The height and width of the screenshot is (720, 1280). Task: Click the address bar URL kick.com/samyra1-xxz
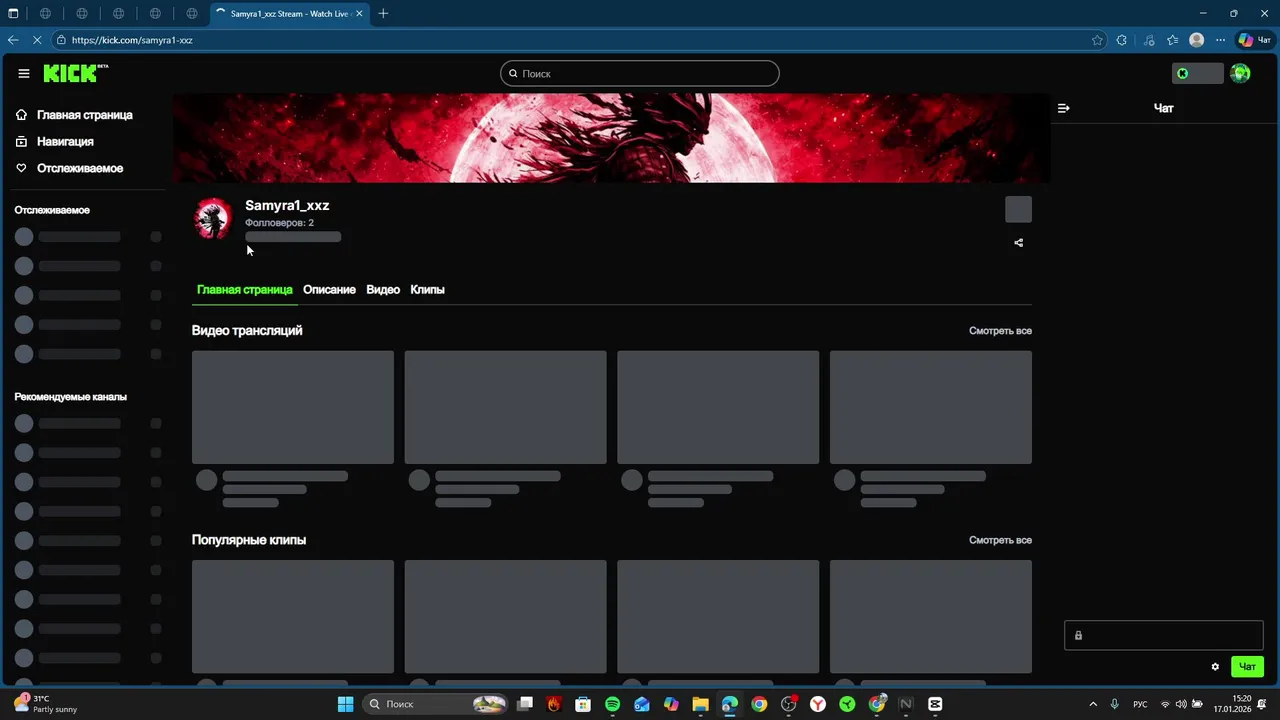(132, 40)
